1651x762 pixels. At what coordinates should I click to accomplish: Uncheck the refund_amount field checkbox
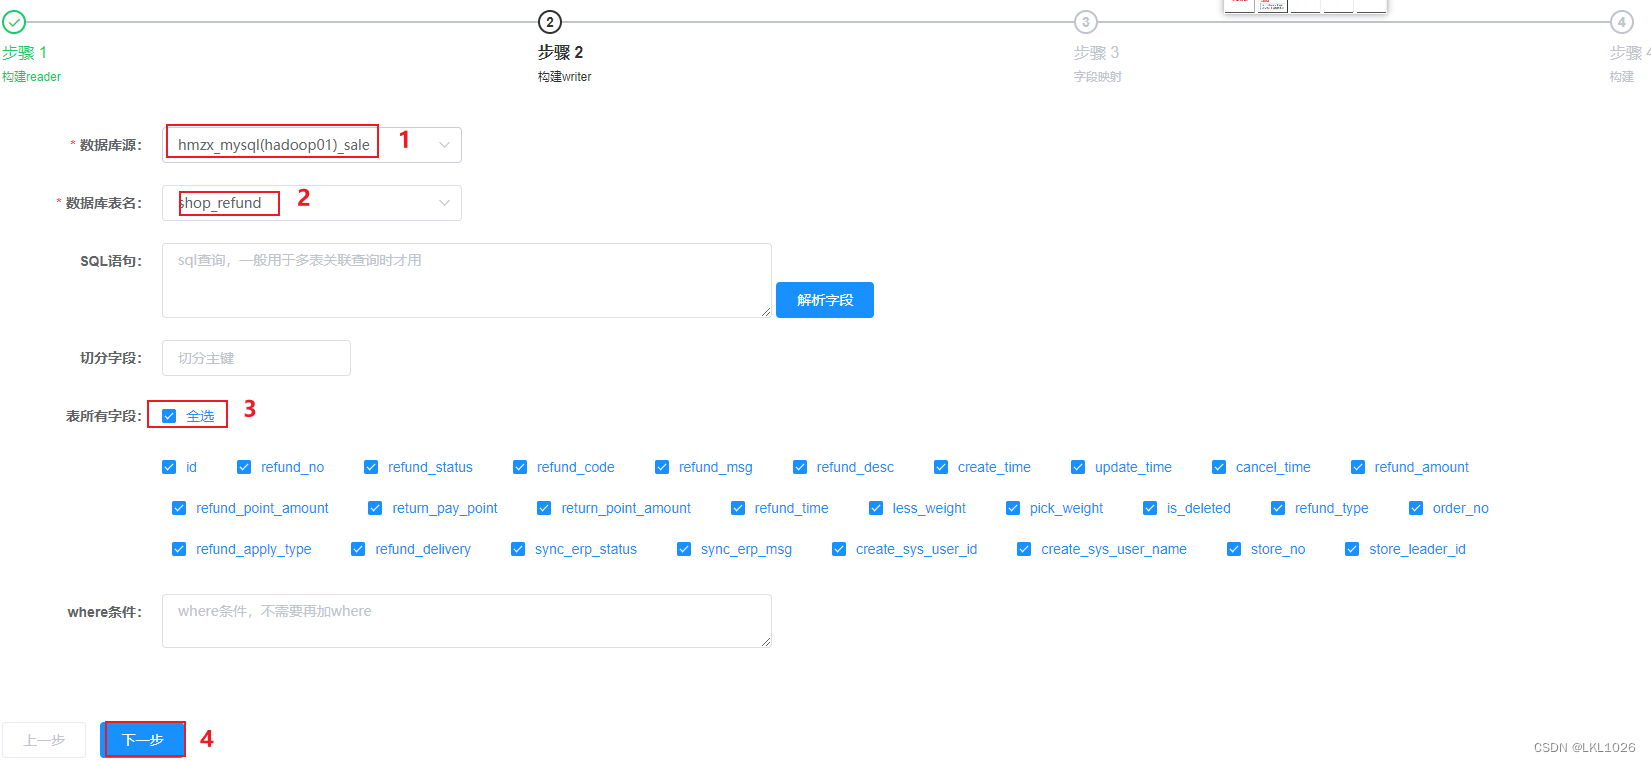point(1358,467)
